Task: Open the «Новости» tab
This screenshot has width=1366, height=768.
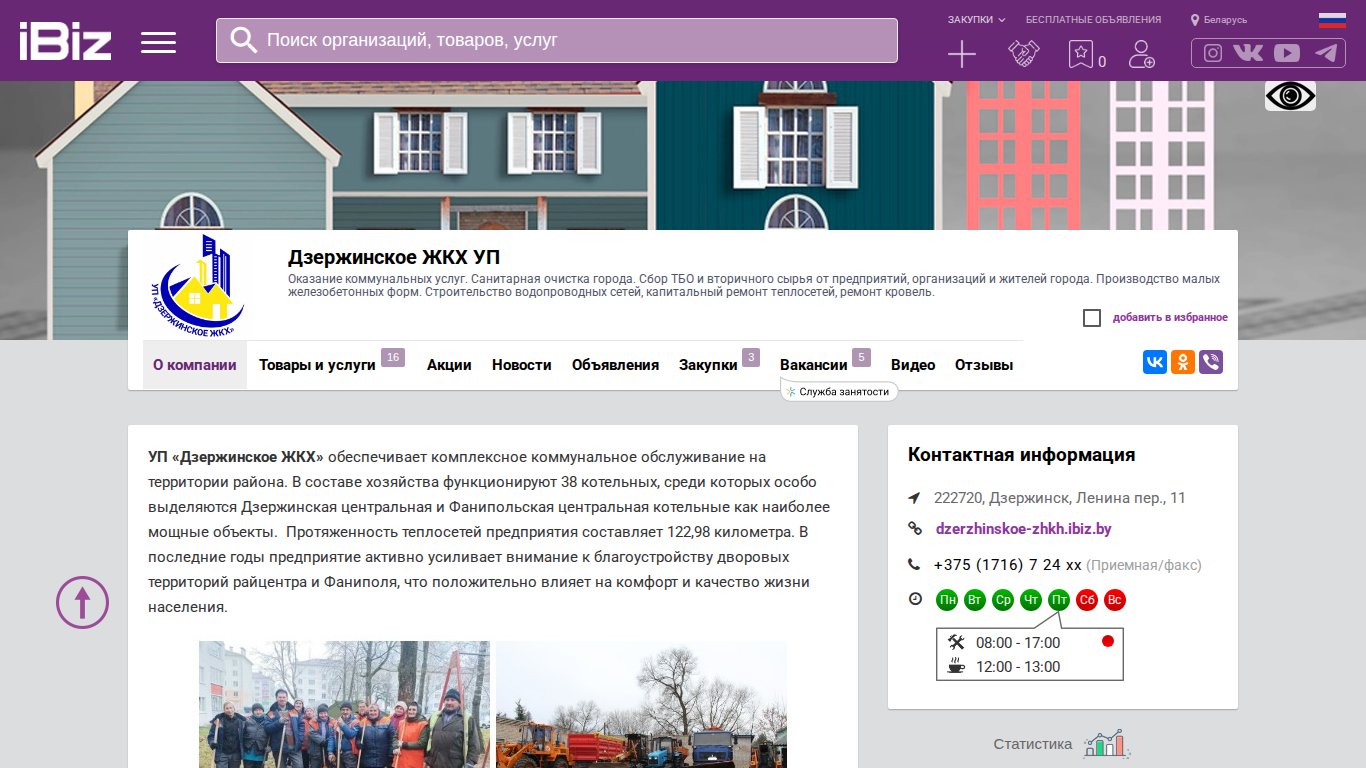Action: pyautogui.click(x=522, y=365)
